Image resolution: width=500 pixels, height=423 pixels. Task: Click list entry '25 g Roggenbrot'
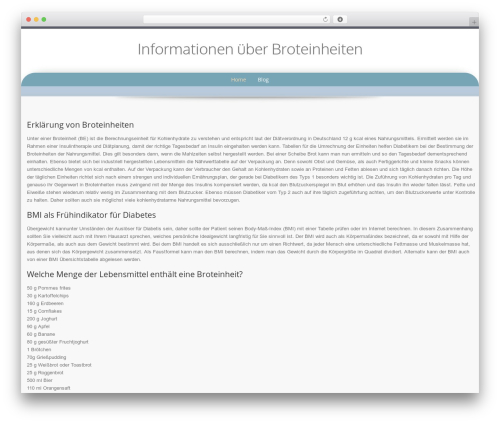[45, 373]
